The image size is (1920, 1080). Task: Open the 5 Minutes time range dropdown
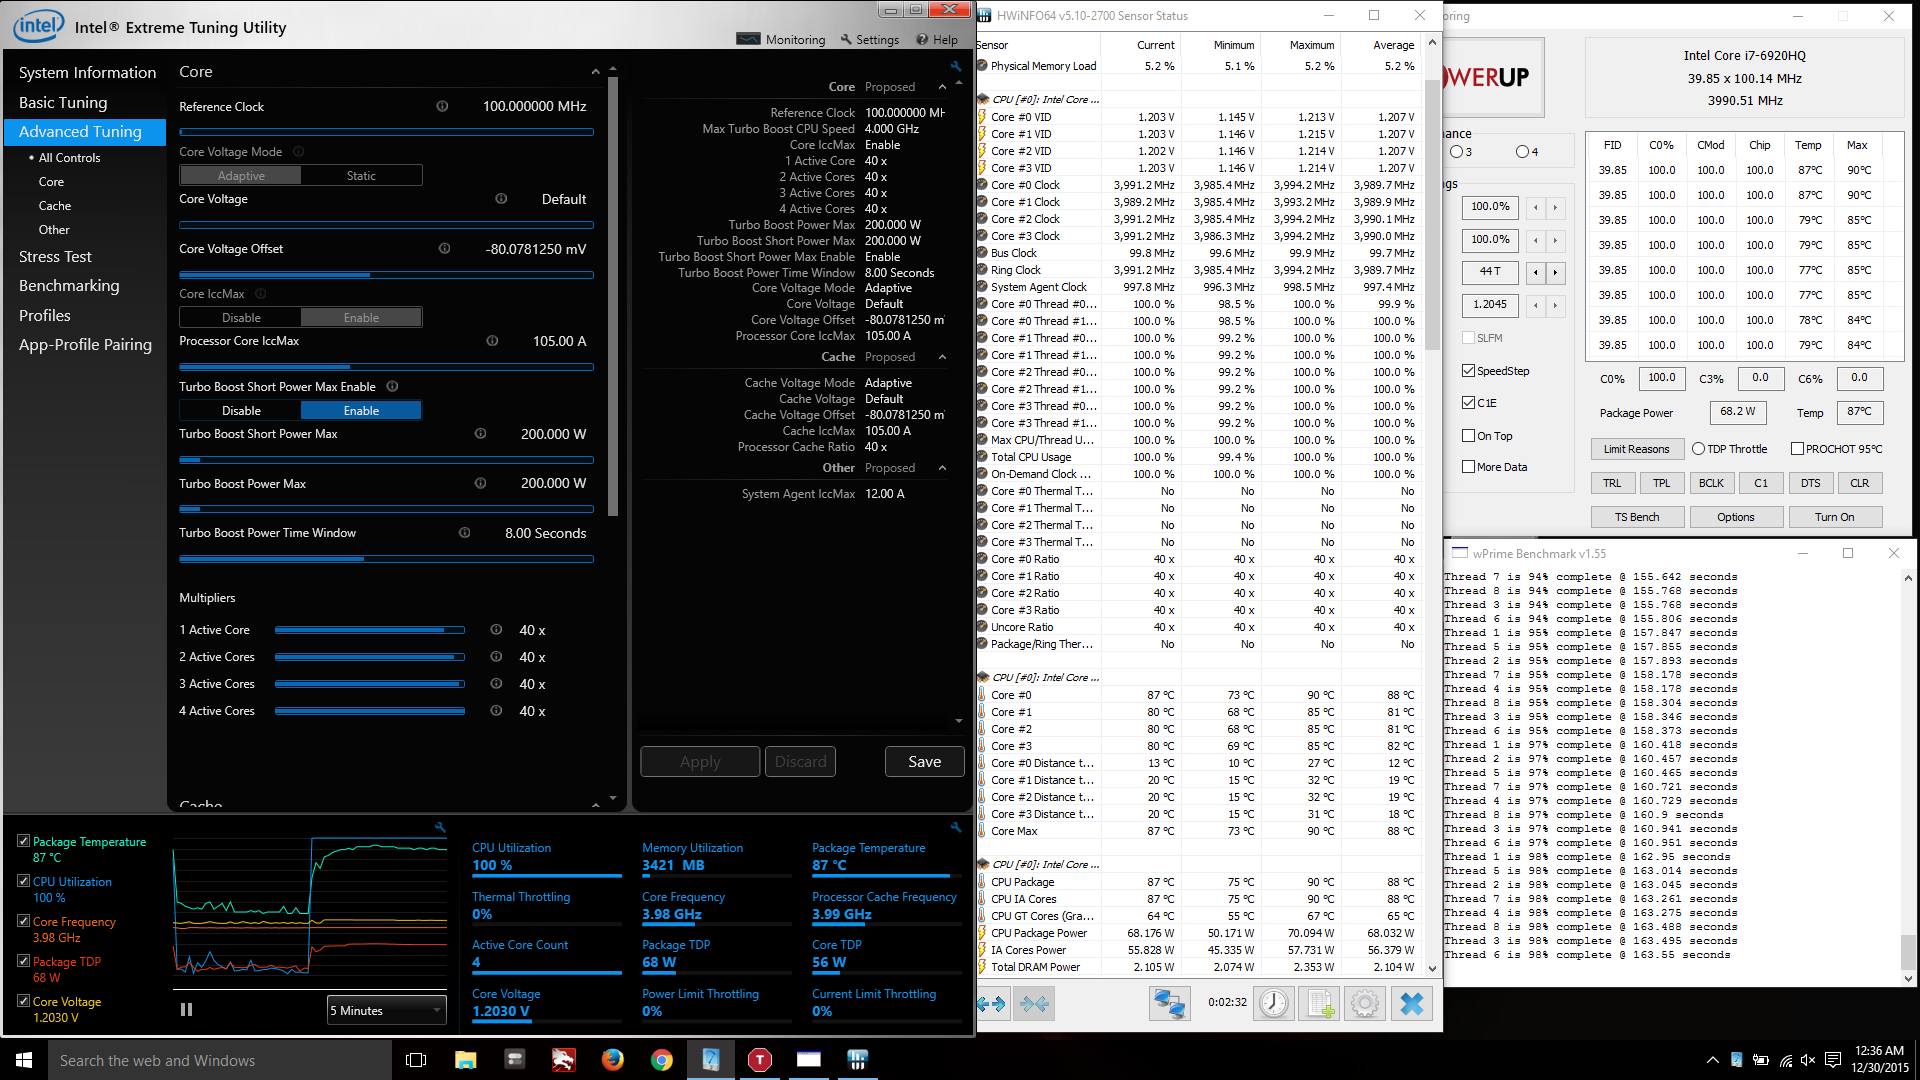pos(386,1010)
